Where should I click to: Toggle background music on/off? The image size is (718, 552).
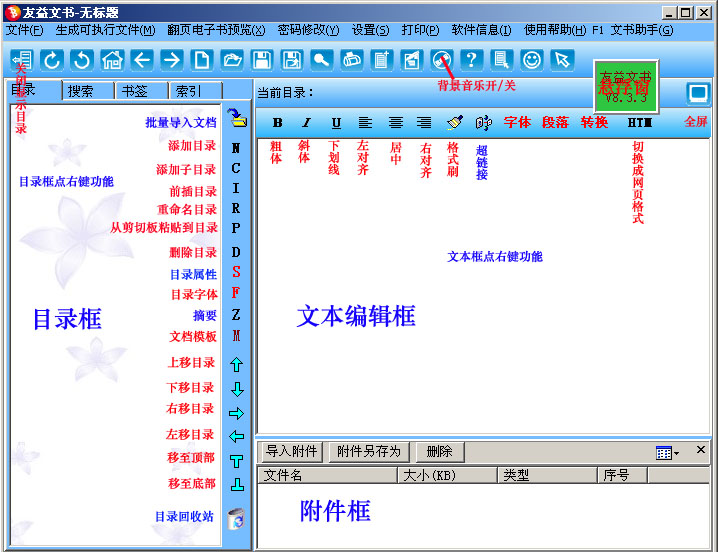point(442,60)
